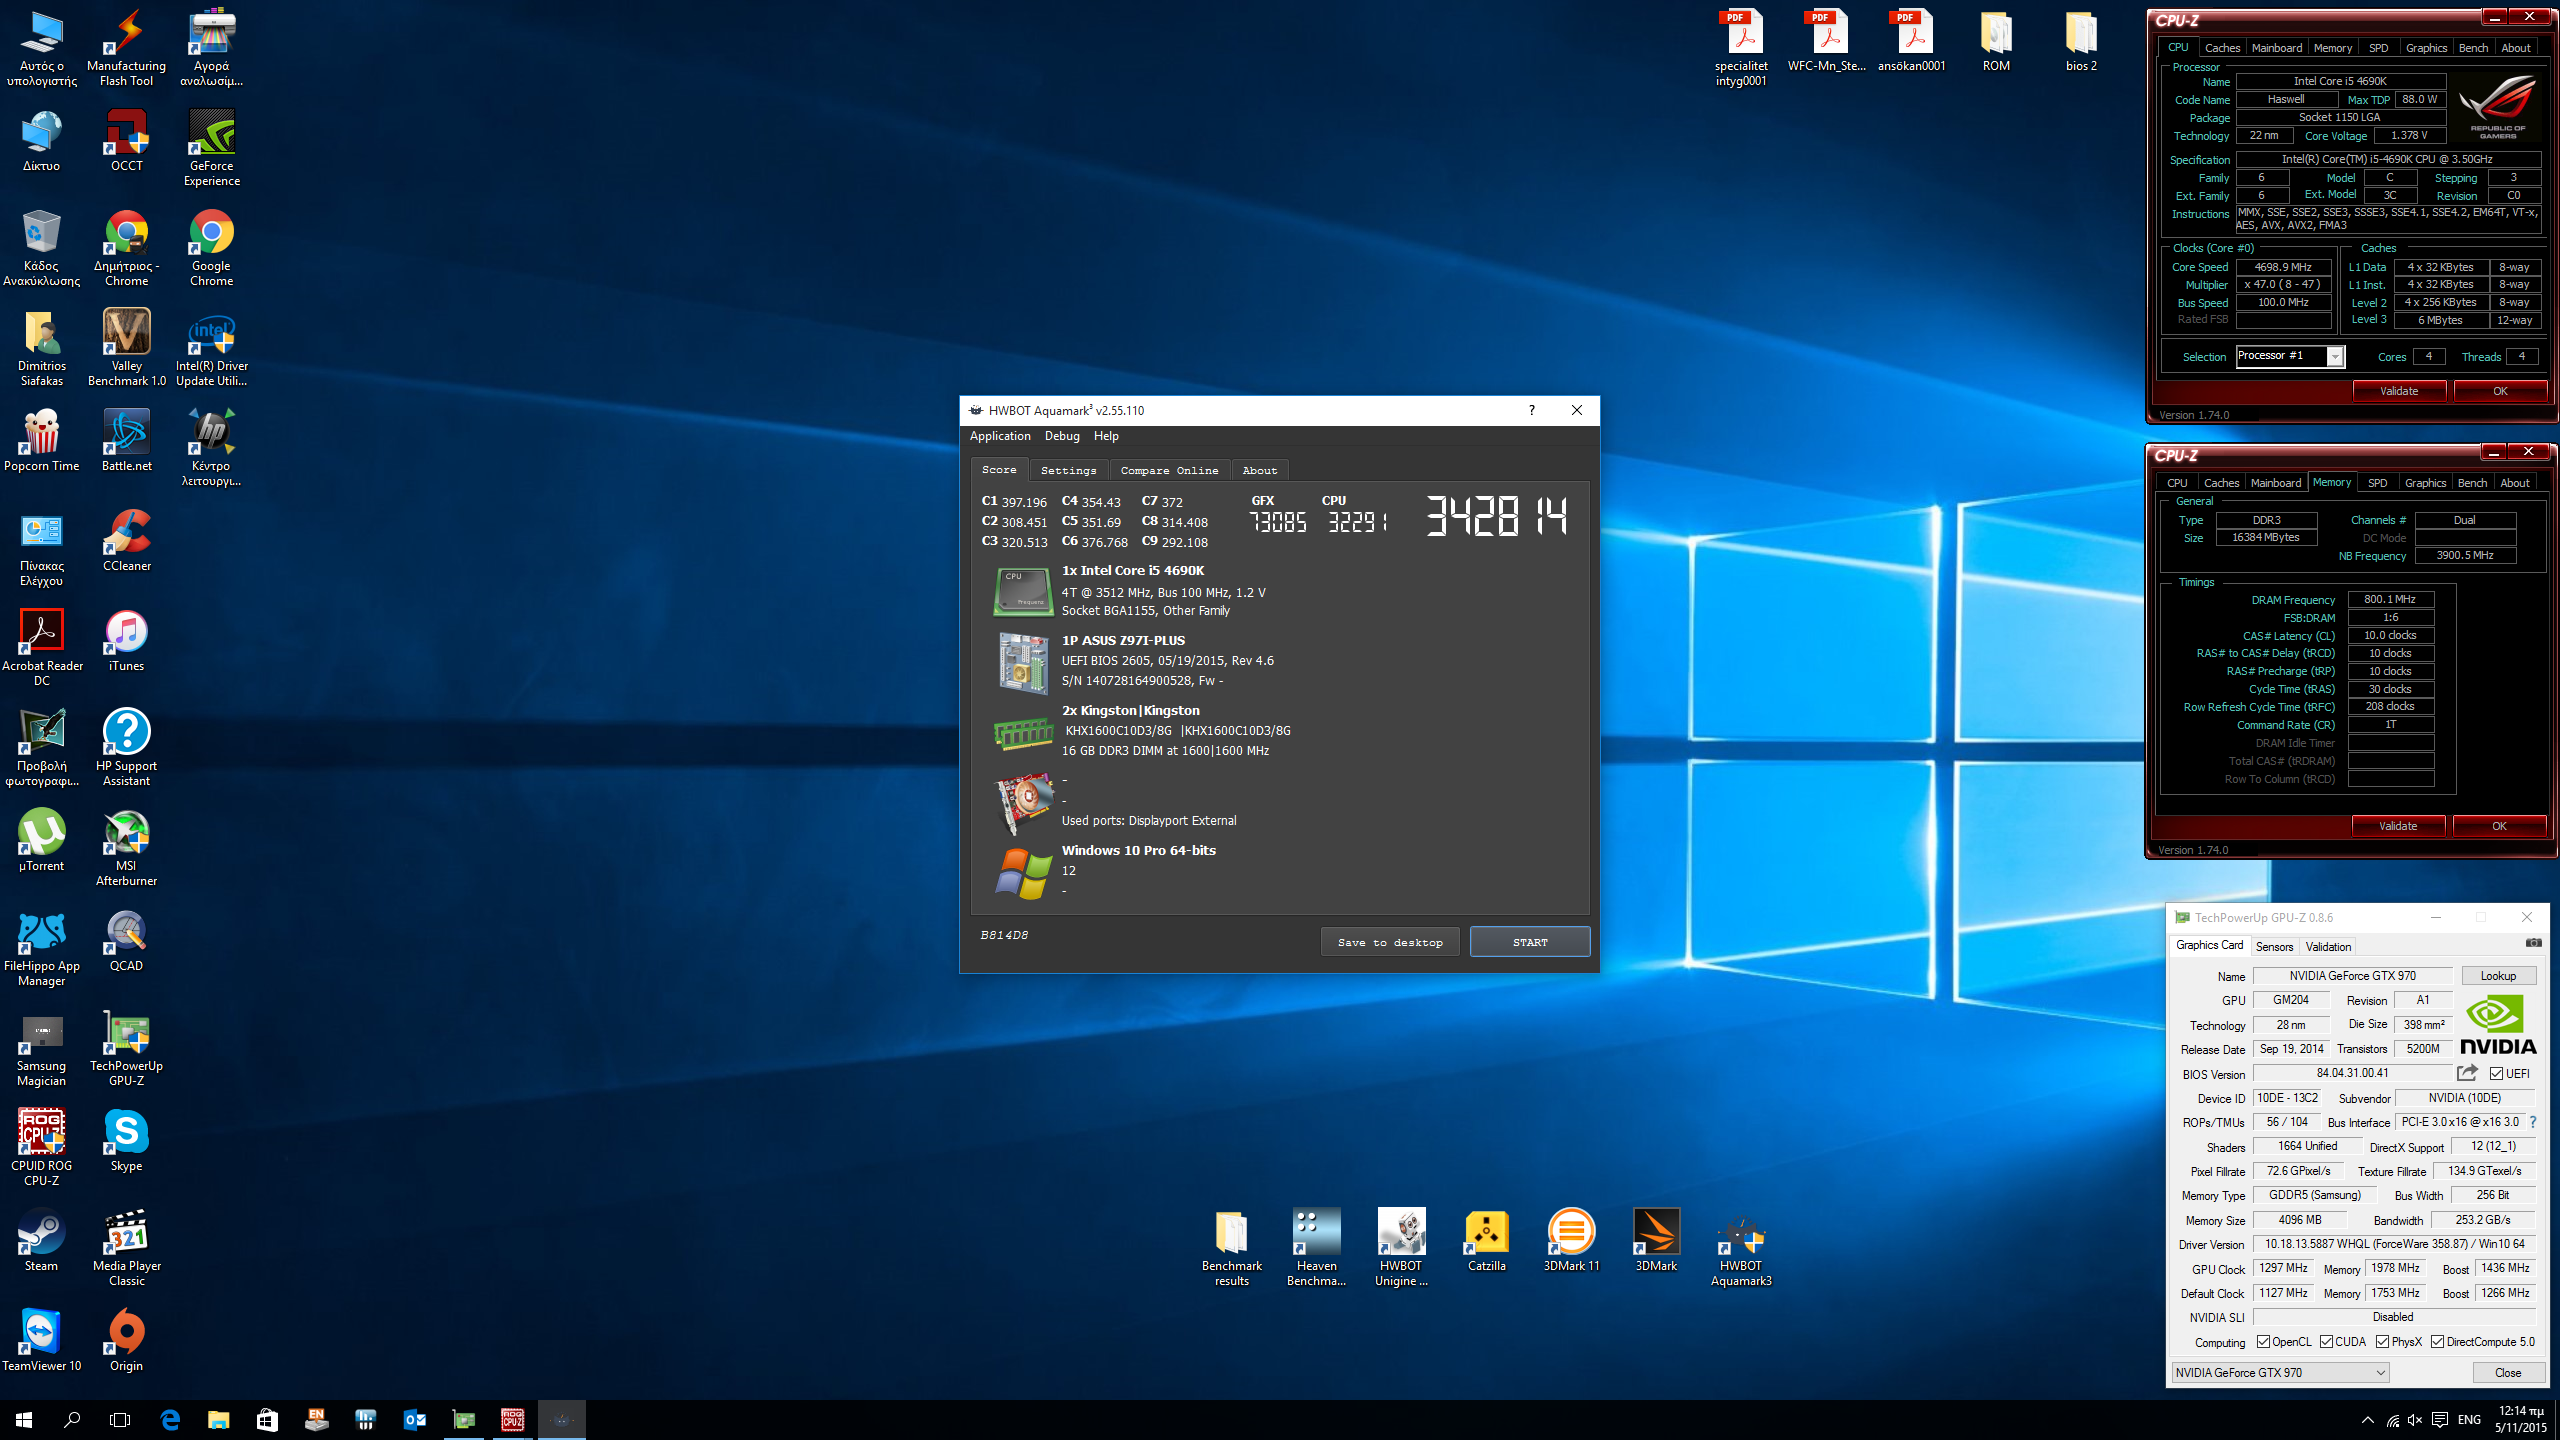Open the Origin desktop shortcut
This screenshot has height=1440, width=2560.
pos(126,1340)
